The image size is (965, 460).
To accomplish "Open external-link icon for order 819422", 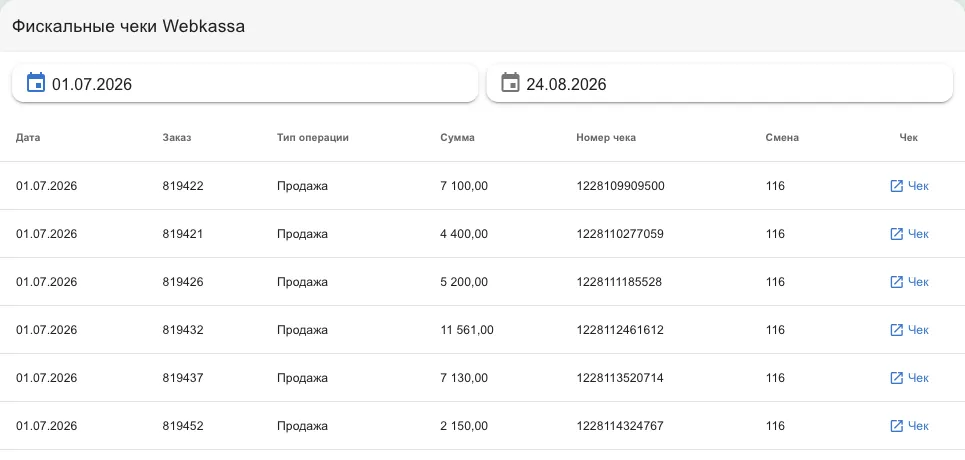I will click(x=897, y=186).
